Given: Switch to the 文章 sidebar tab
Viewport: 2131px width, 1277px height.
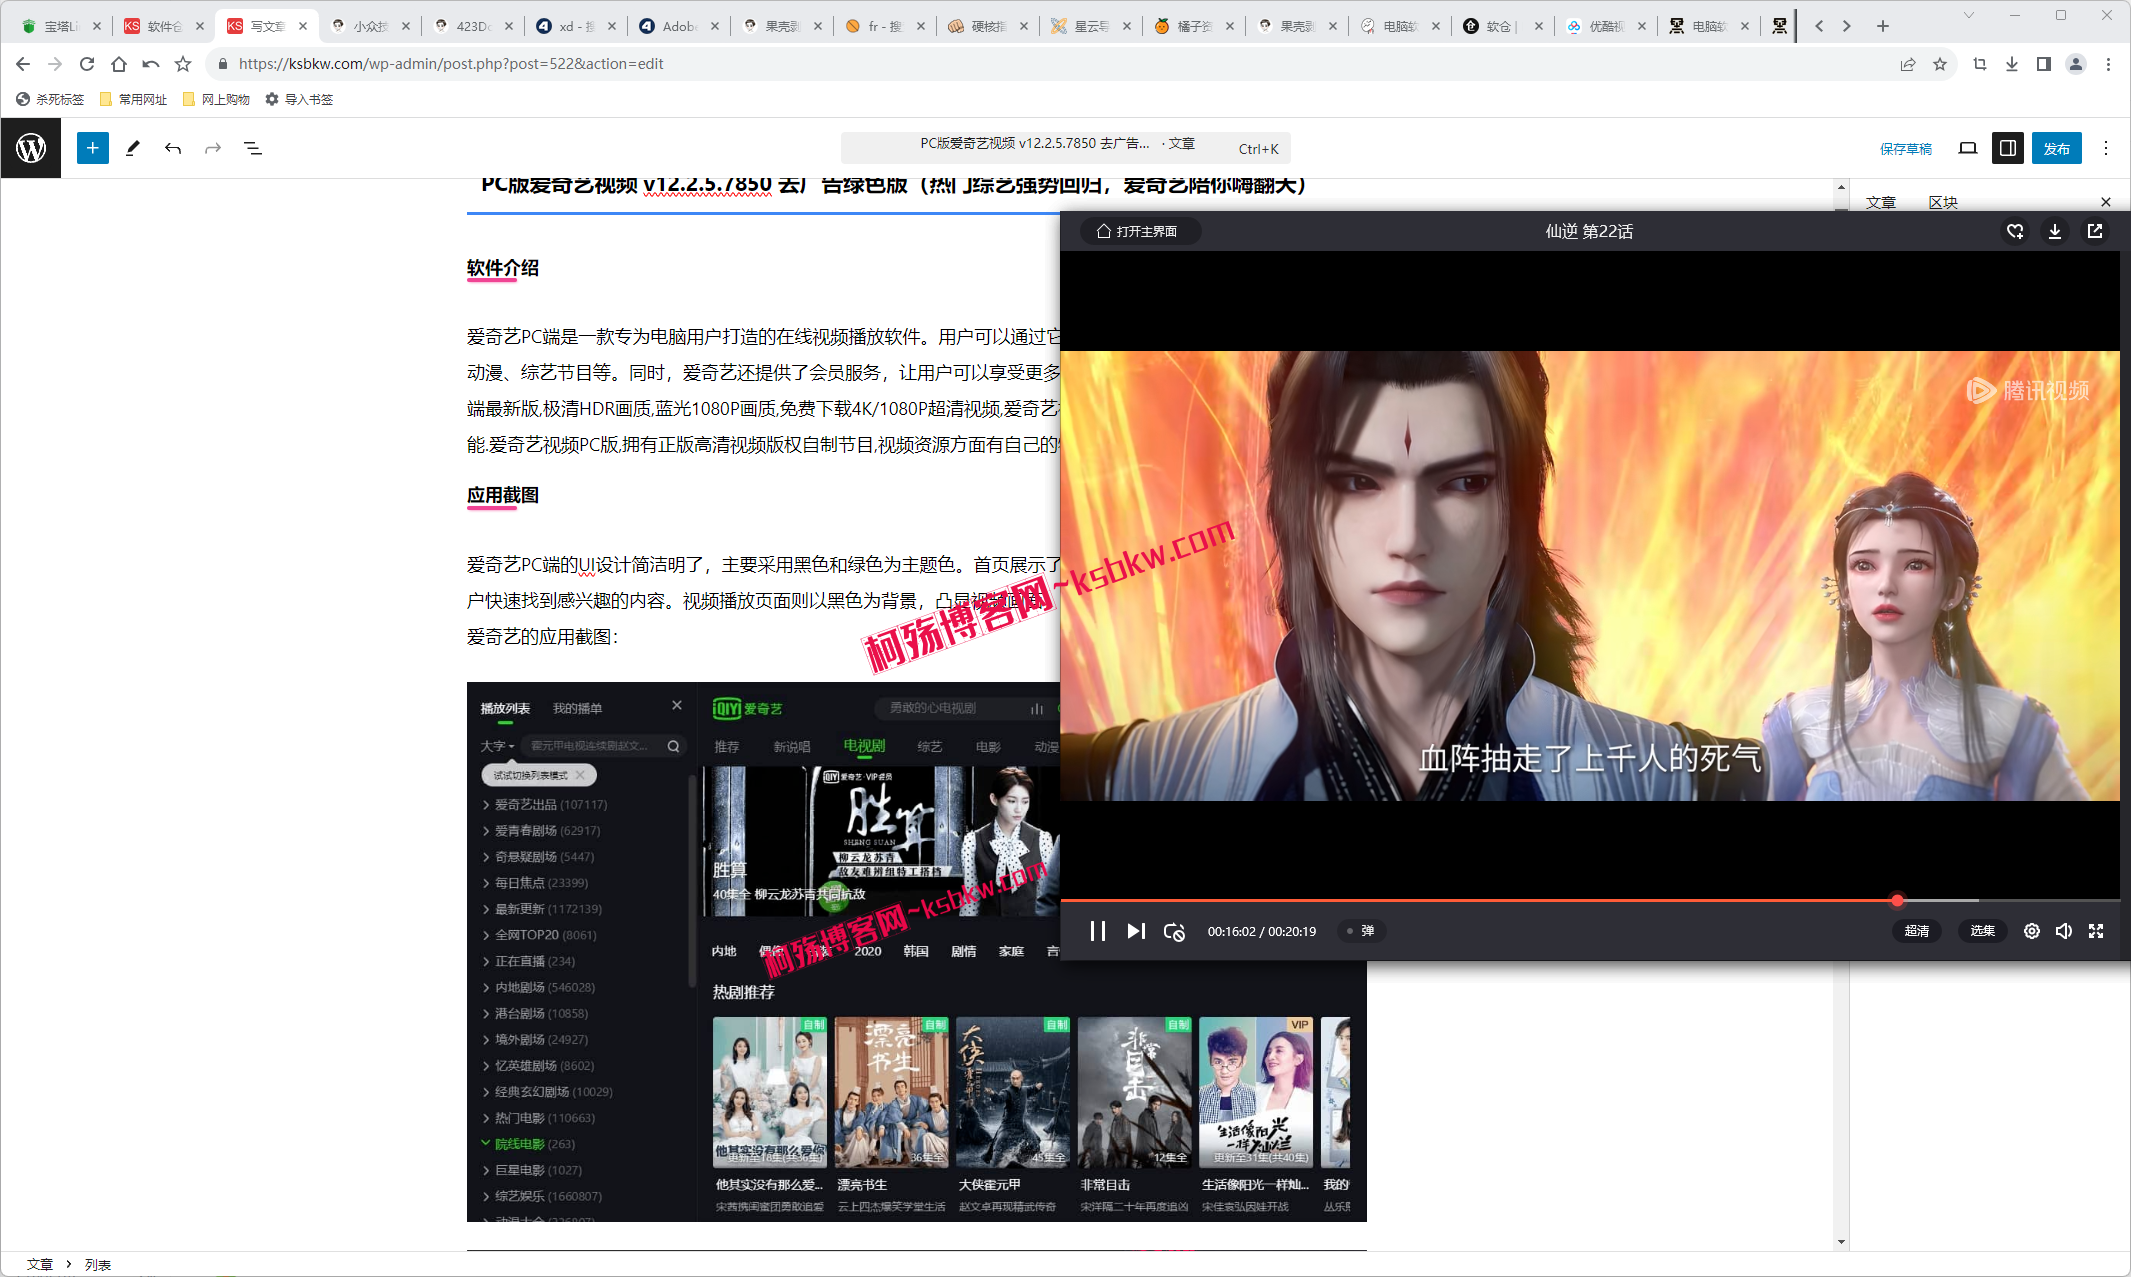Looking at the screenshot, I should coord(1880,202).
